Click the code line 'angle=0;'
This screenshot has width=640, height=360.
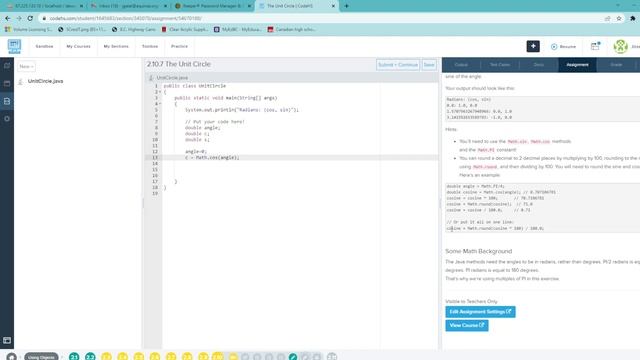(x=196, y=151)
